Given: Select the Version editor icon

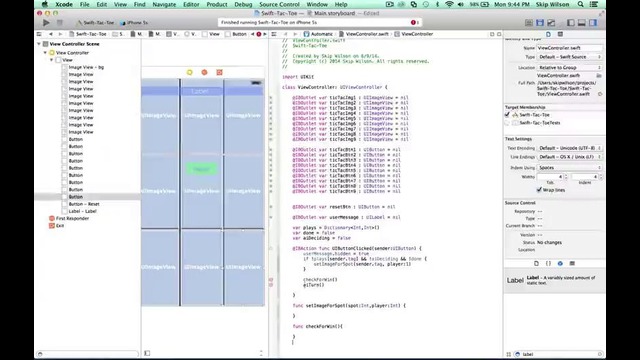Looking at the screenshot, I should [x=551, y=23].
